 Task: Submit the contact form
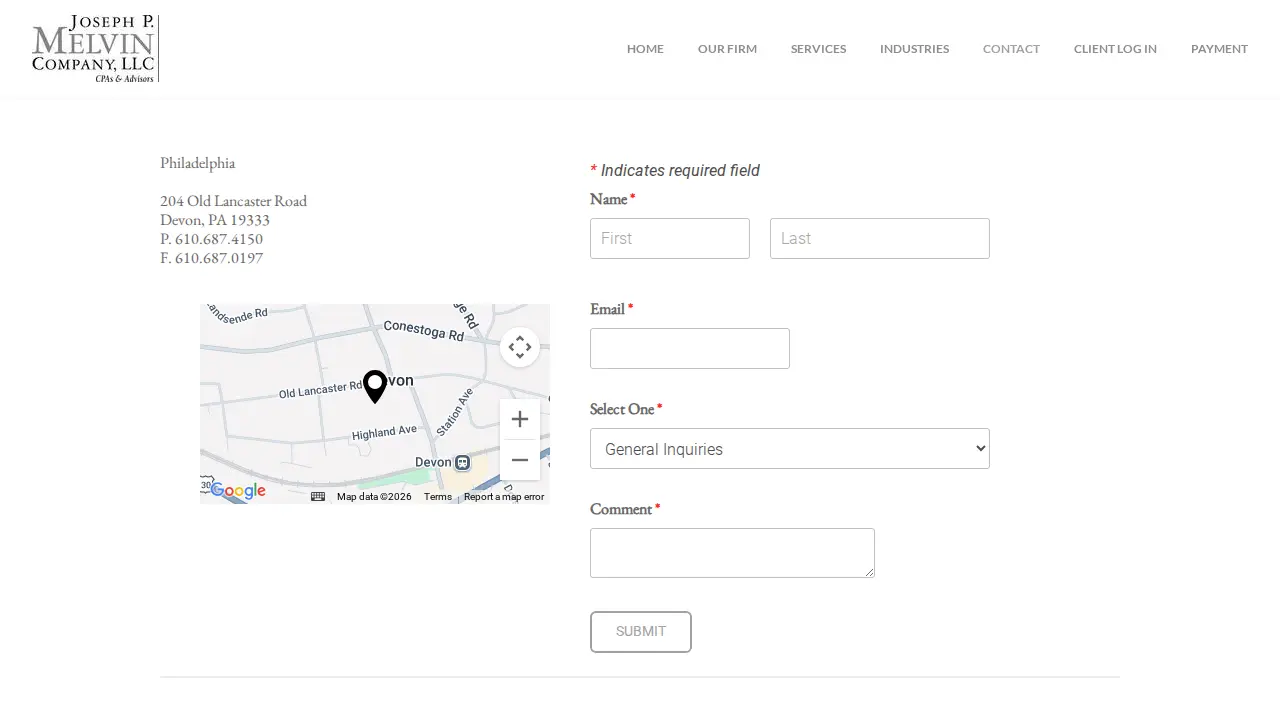pos(641,632)
